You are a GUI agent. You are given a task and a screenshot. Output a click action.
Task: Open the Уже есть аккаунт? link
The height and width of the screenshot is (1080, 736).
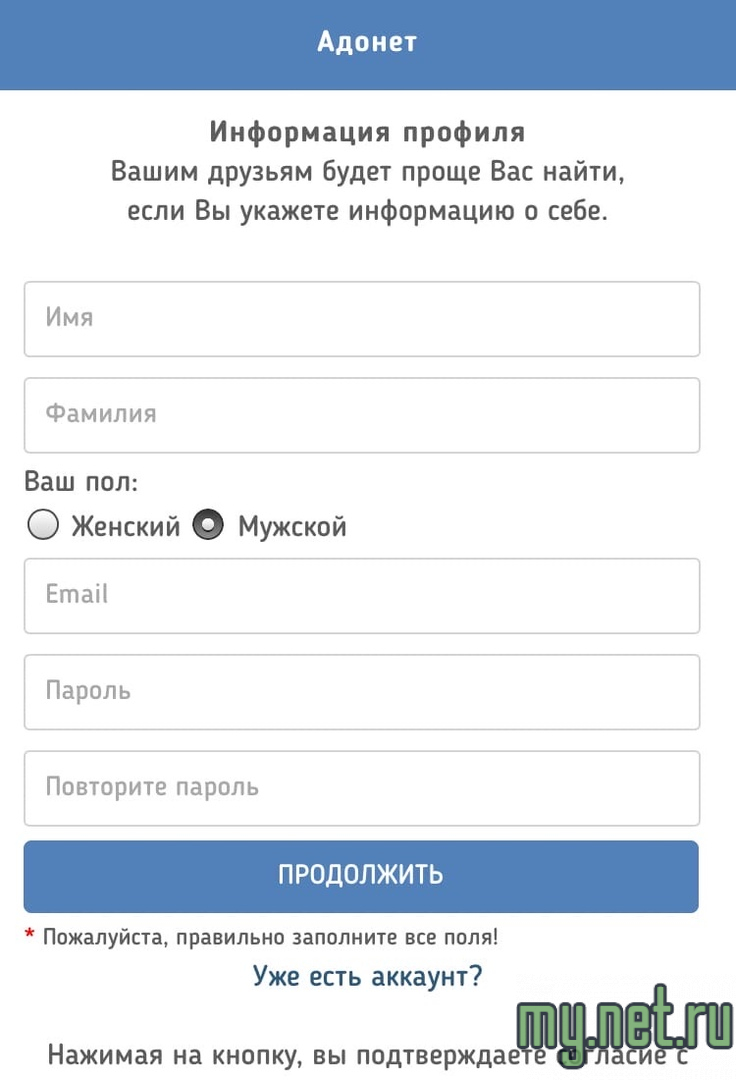pyautogui.click(x=367, y=975)
